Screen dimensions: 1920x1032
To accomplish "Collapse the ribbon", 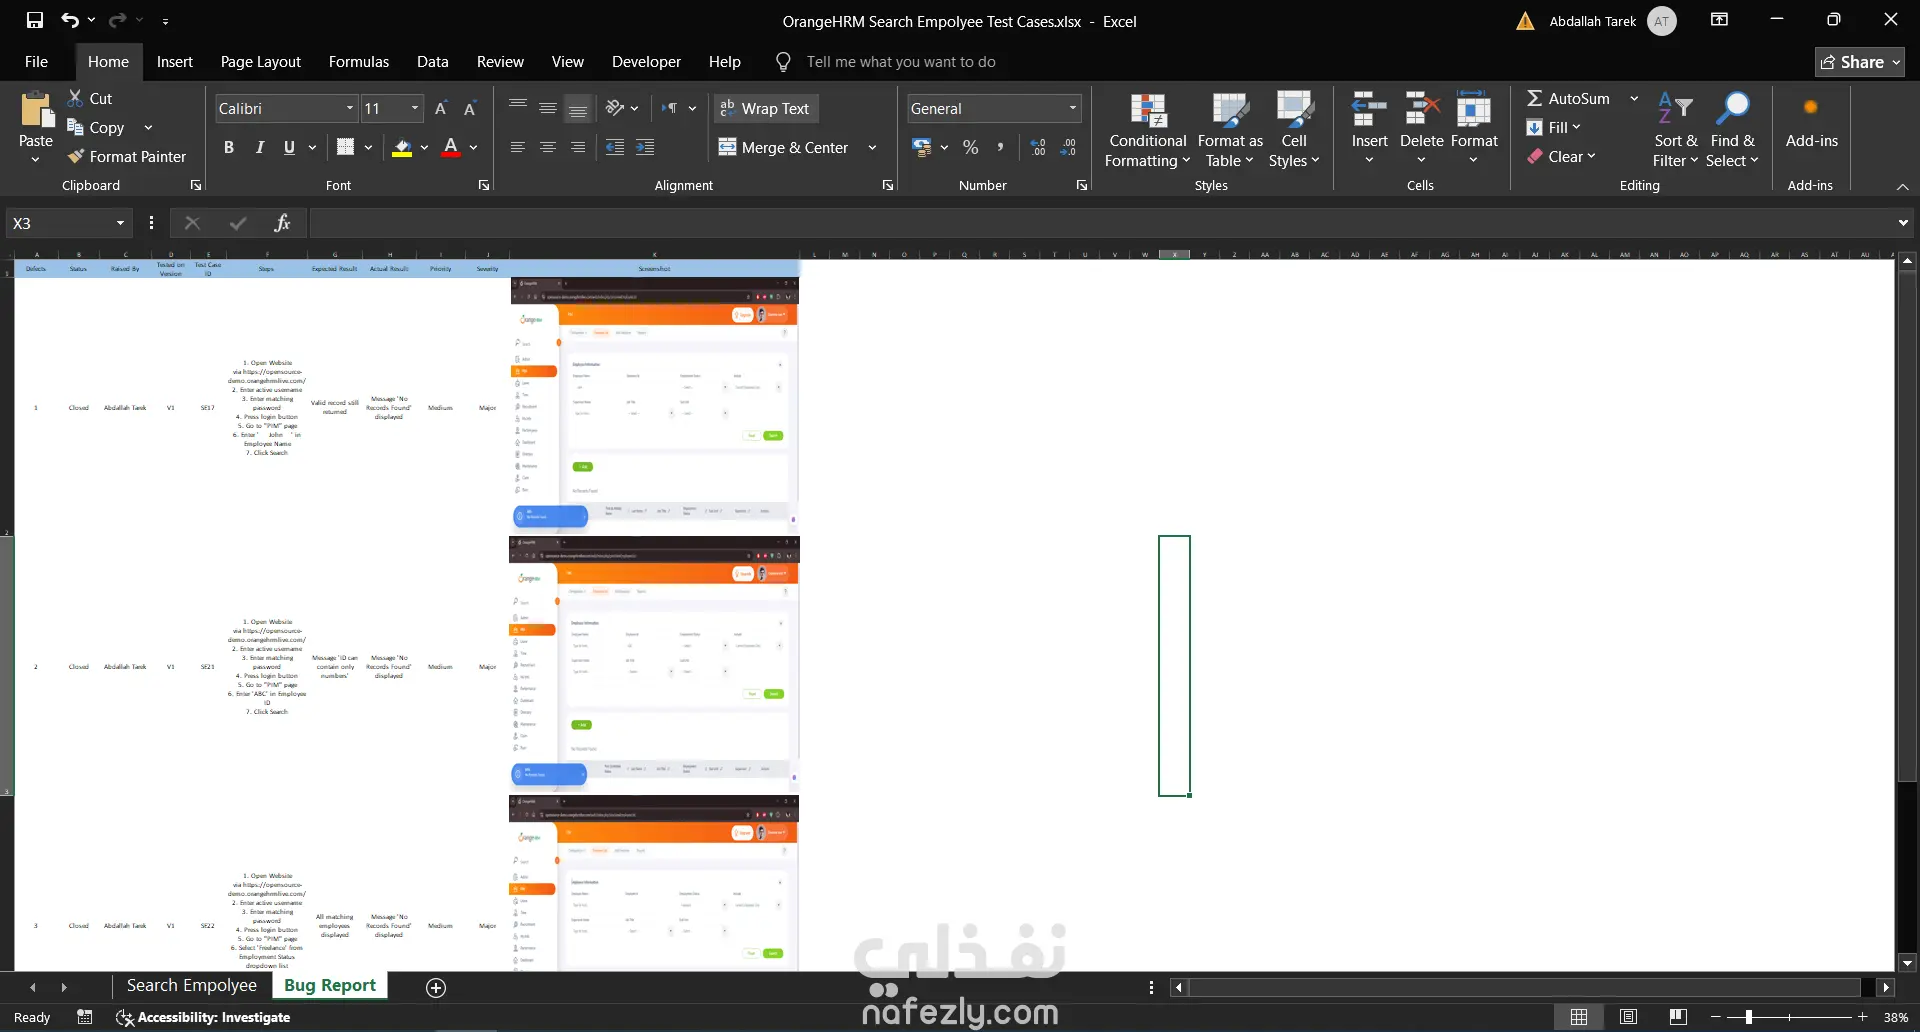I will click(x=1902, y=186).
